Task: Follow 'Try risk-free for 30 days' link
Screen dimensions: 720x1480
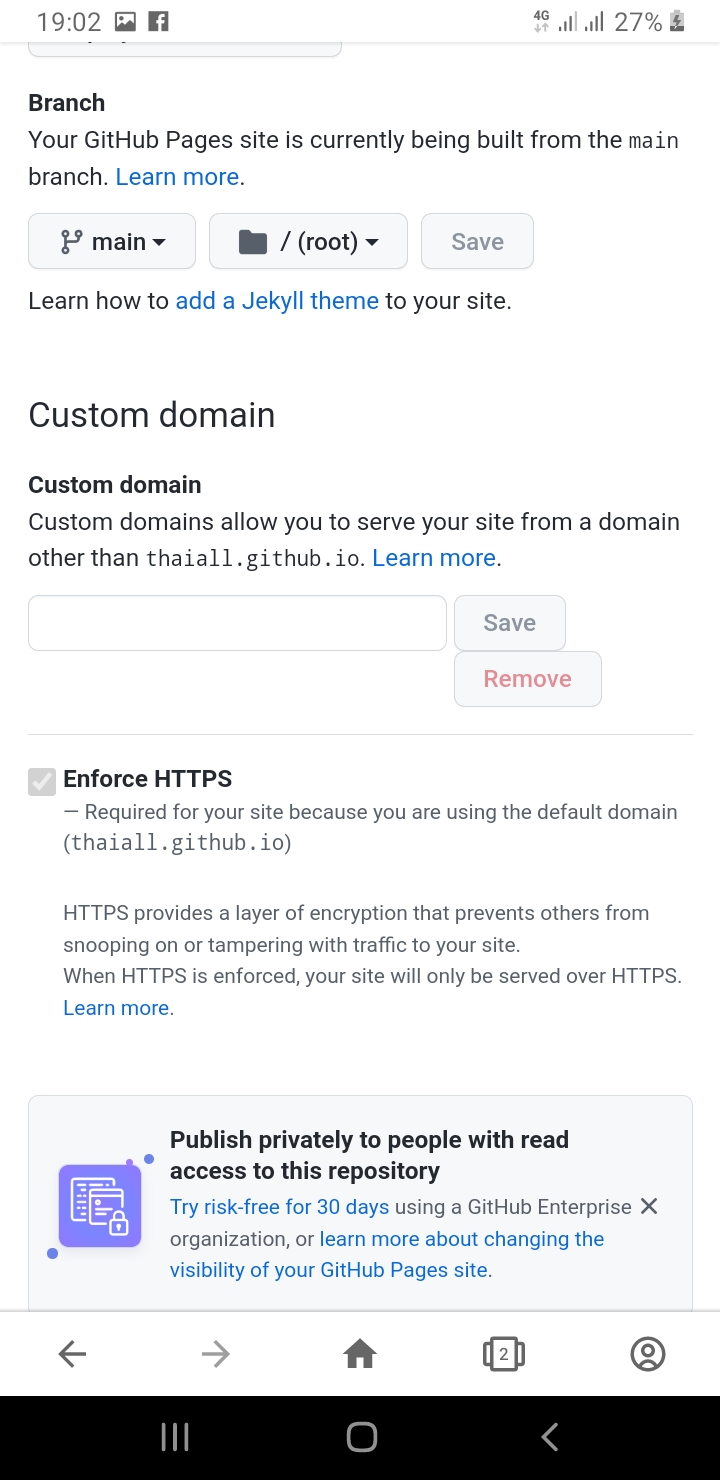Action: (x=279, y=1207)
